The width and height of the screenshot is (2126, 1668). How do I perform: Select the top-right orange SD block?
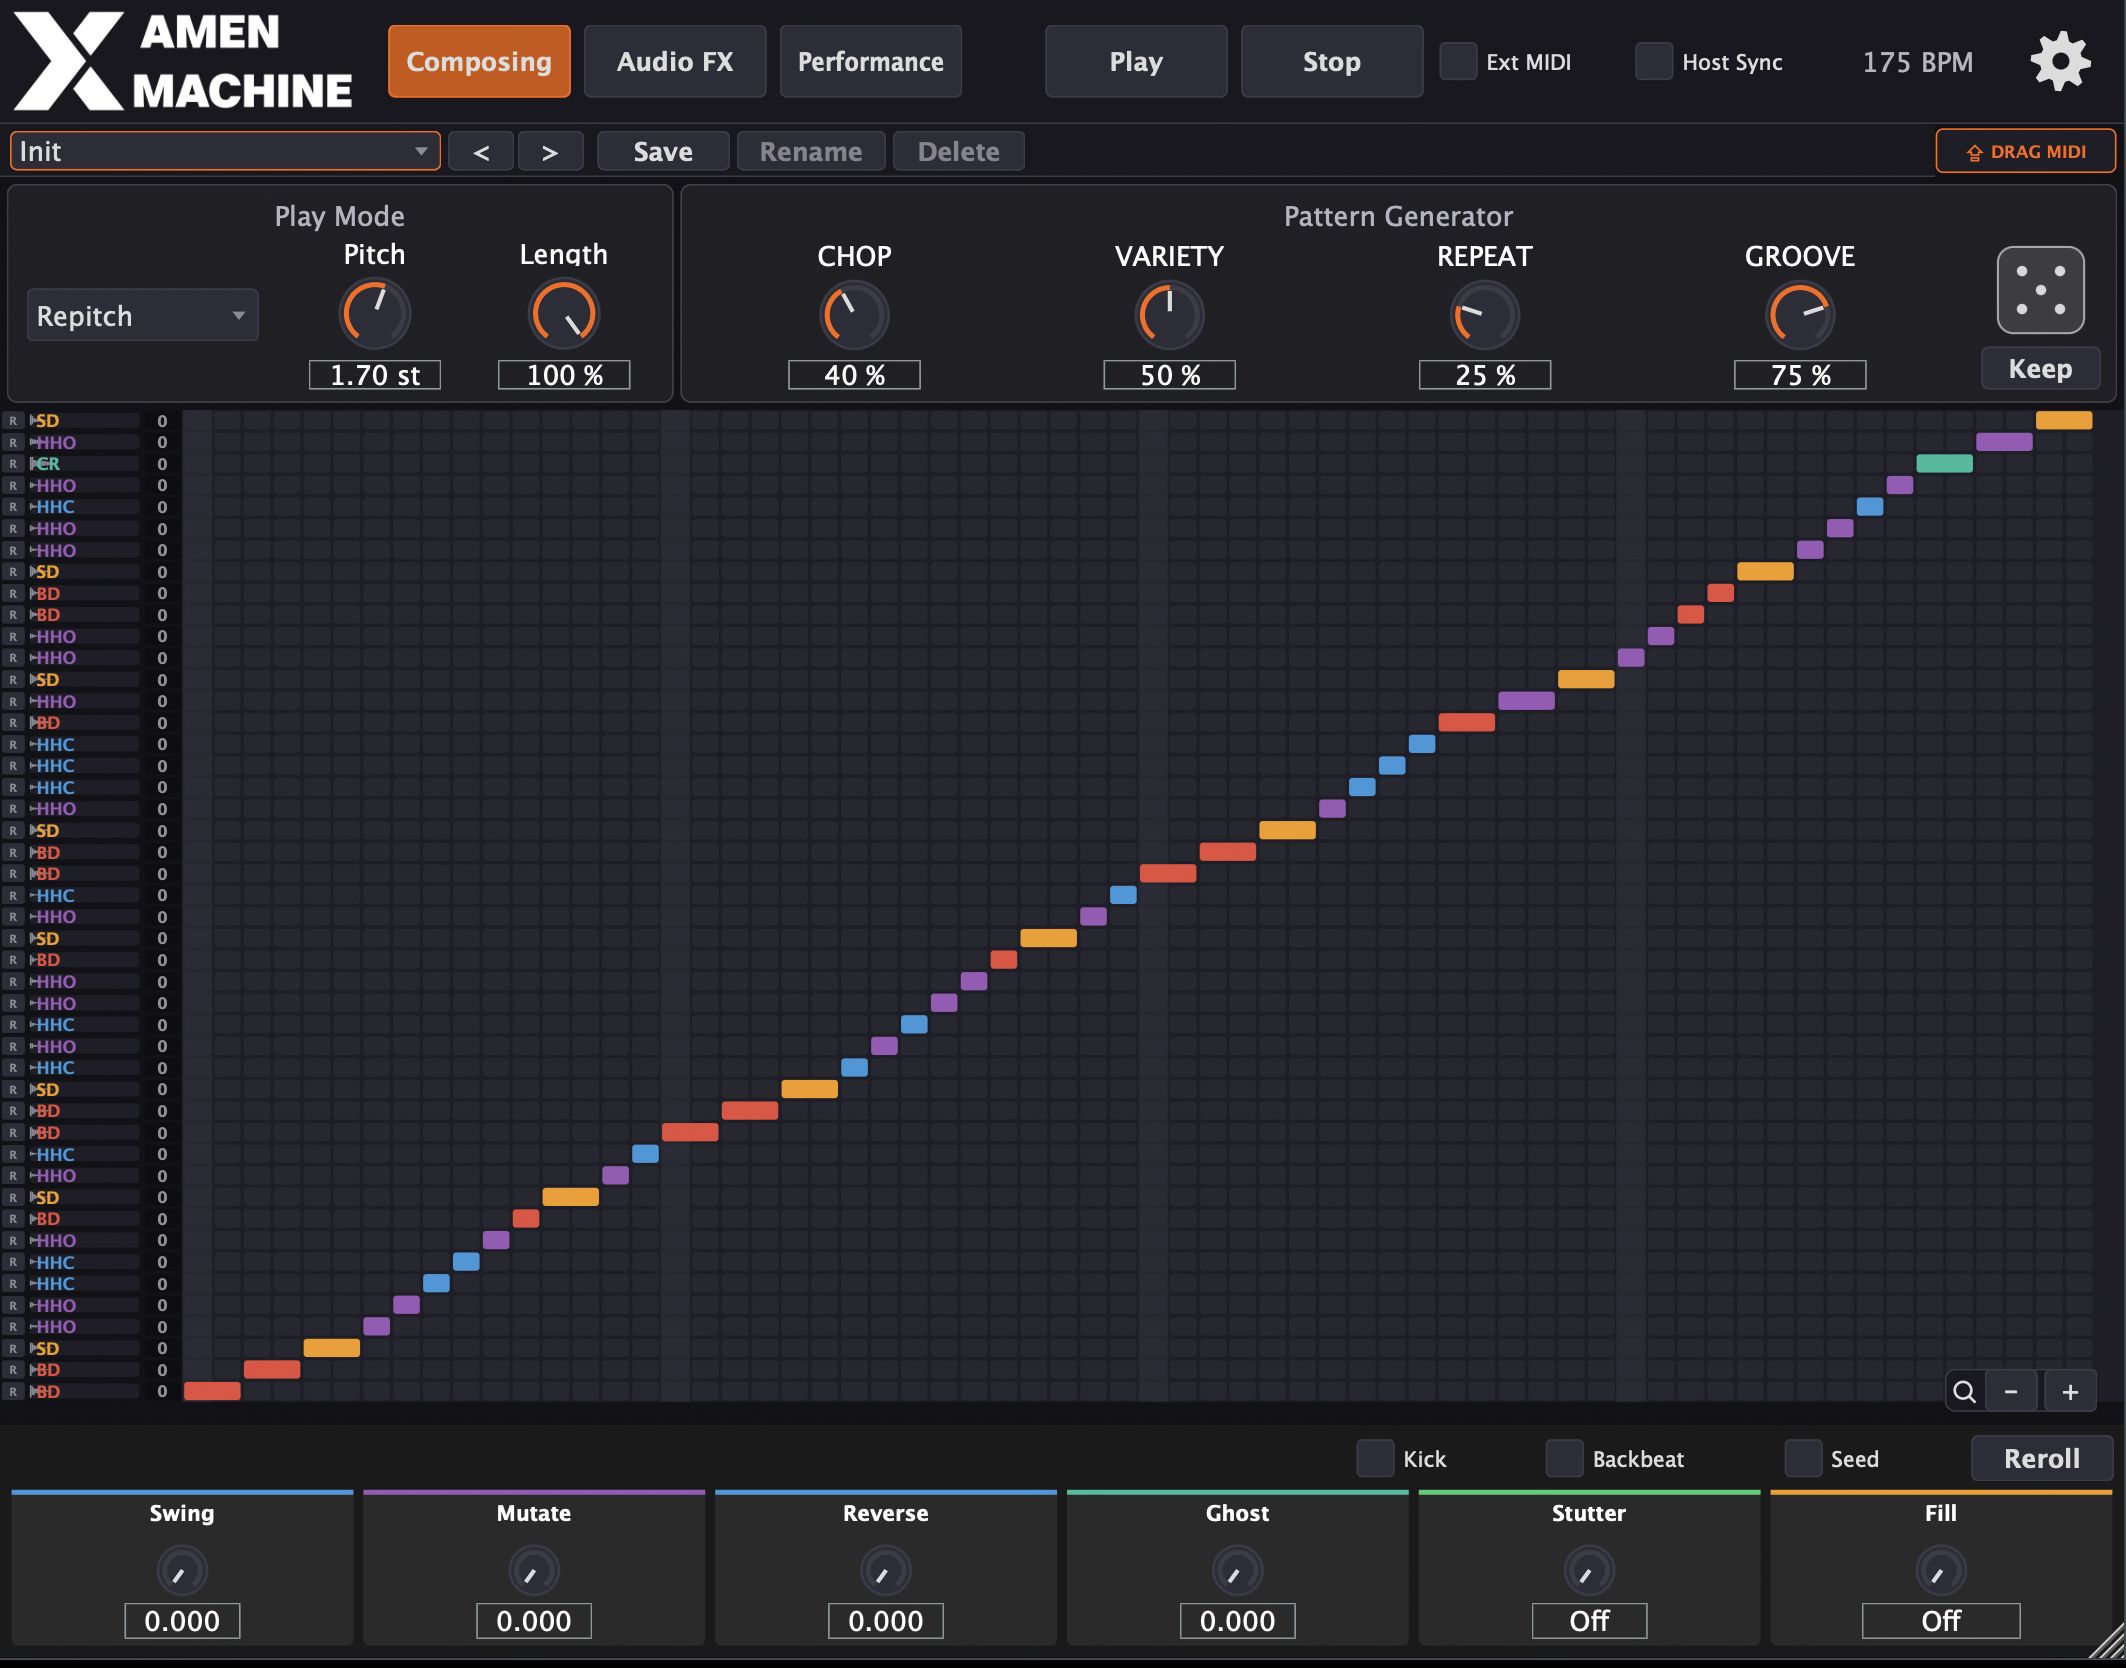[x=2064, y=421]
